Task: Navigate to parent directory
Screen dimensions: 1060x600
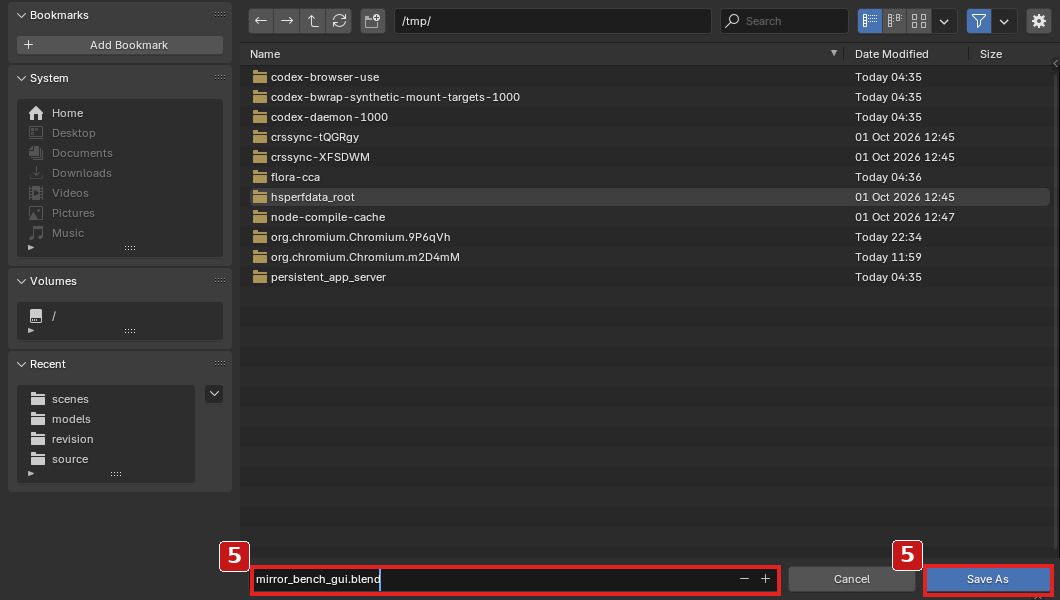Action: tap(313, 21)
